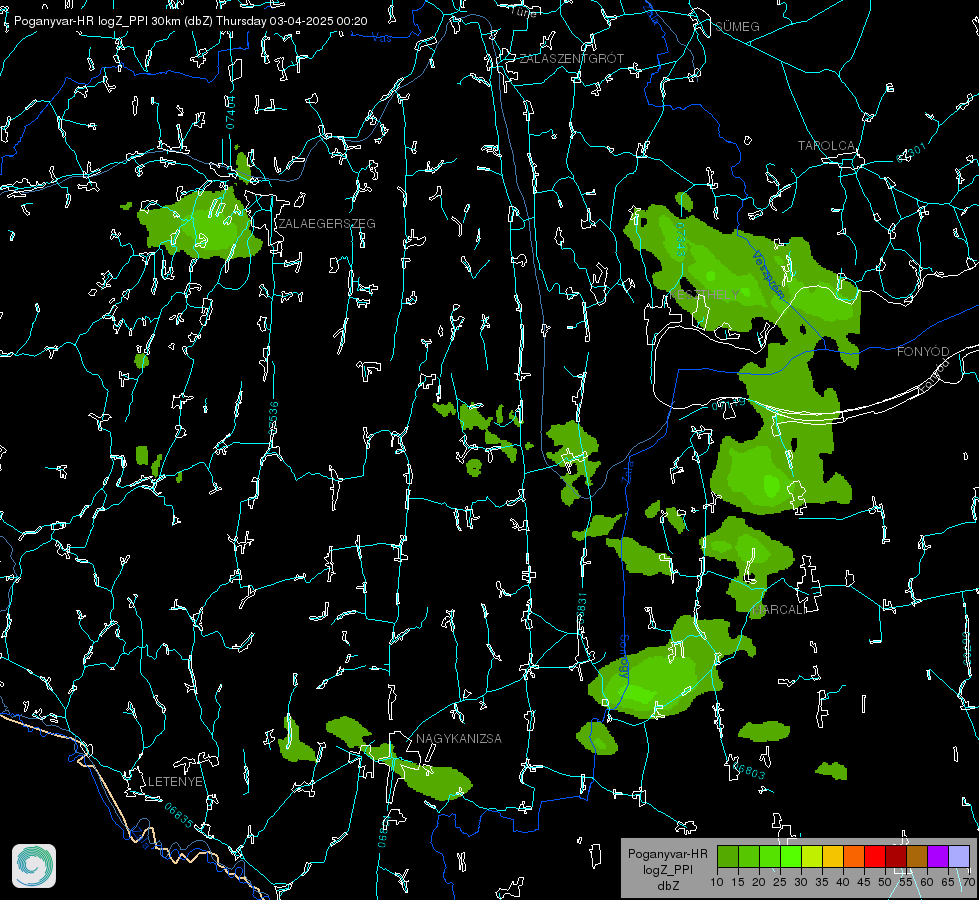Select the 30–35 dBZ yellow-green swatch
This screenshot has height=900, width=979.
pos(812,856)
